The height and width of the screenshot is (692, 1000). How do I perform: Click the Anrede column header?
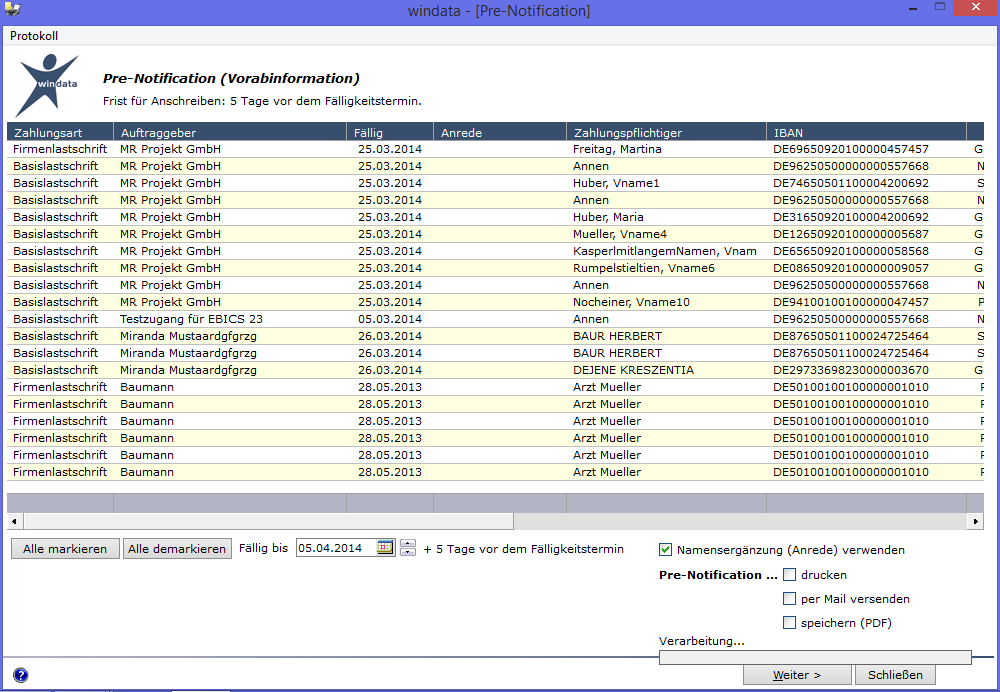coord(500,132)
